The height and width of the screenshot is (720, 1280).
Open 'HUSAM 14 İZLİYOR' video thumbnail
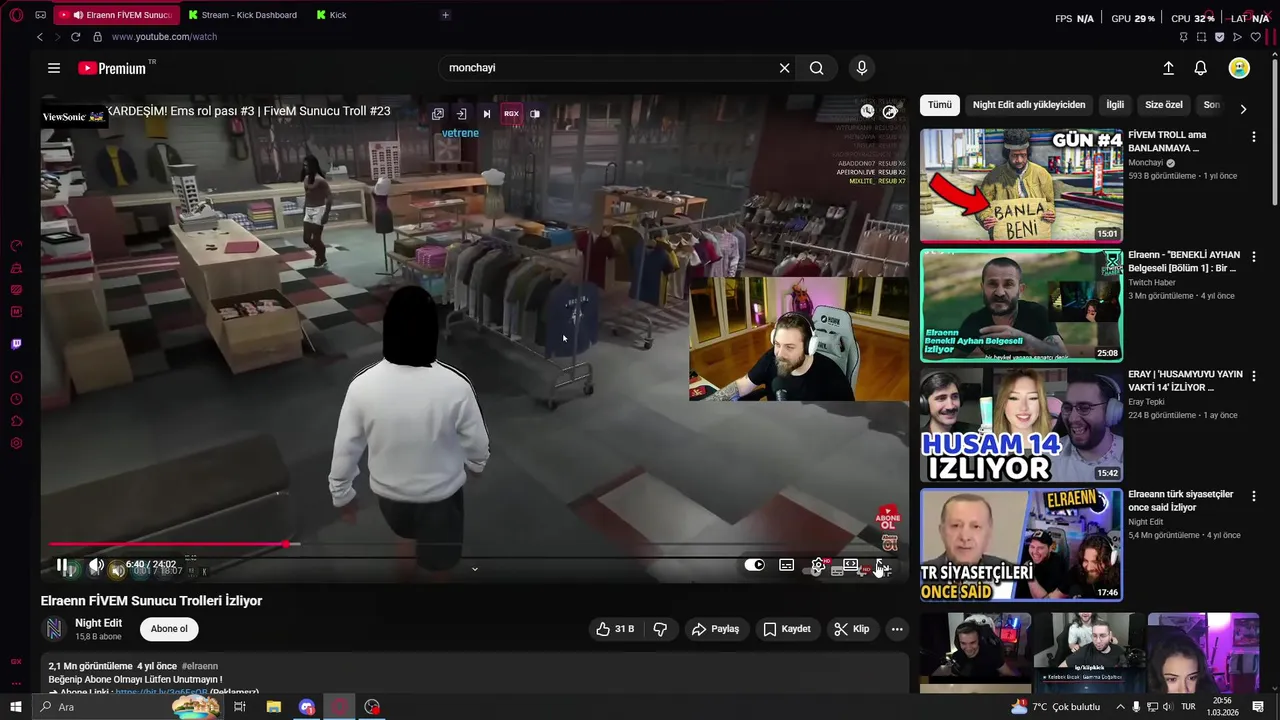coord(1021,425)
